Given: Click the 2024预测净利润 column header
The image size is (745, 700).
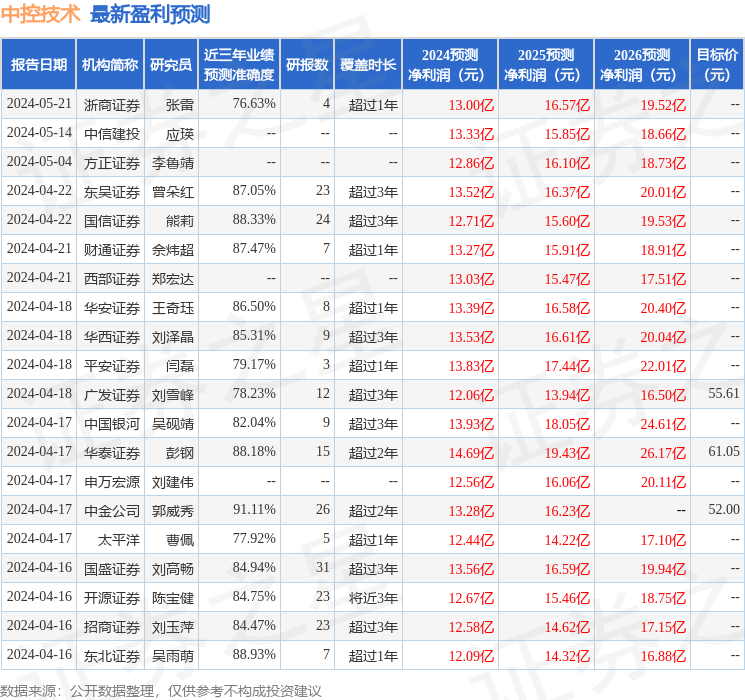Looking at the screenshot, I should point(450,65).
